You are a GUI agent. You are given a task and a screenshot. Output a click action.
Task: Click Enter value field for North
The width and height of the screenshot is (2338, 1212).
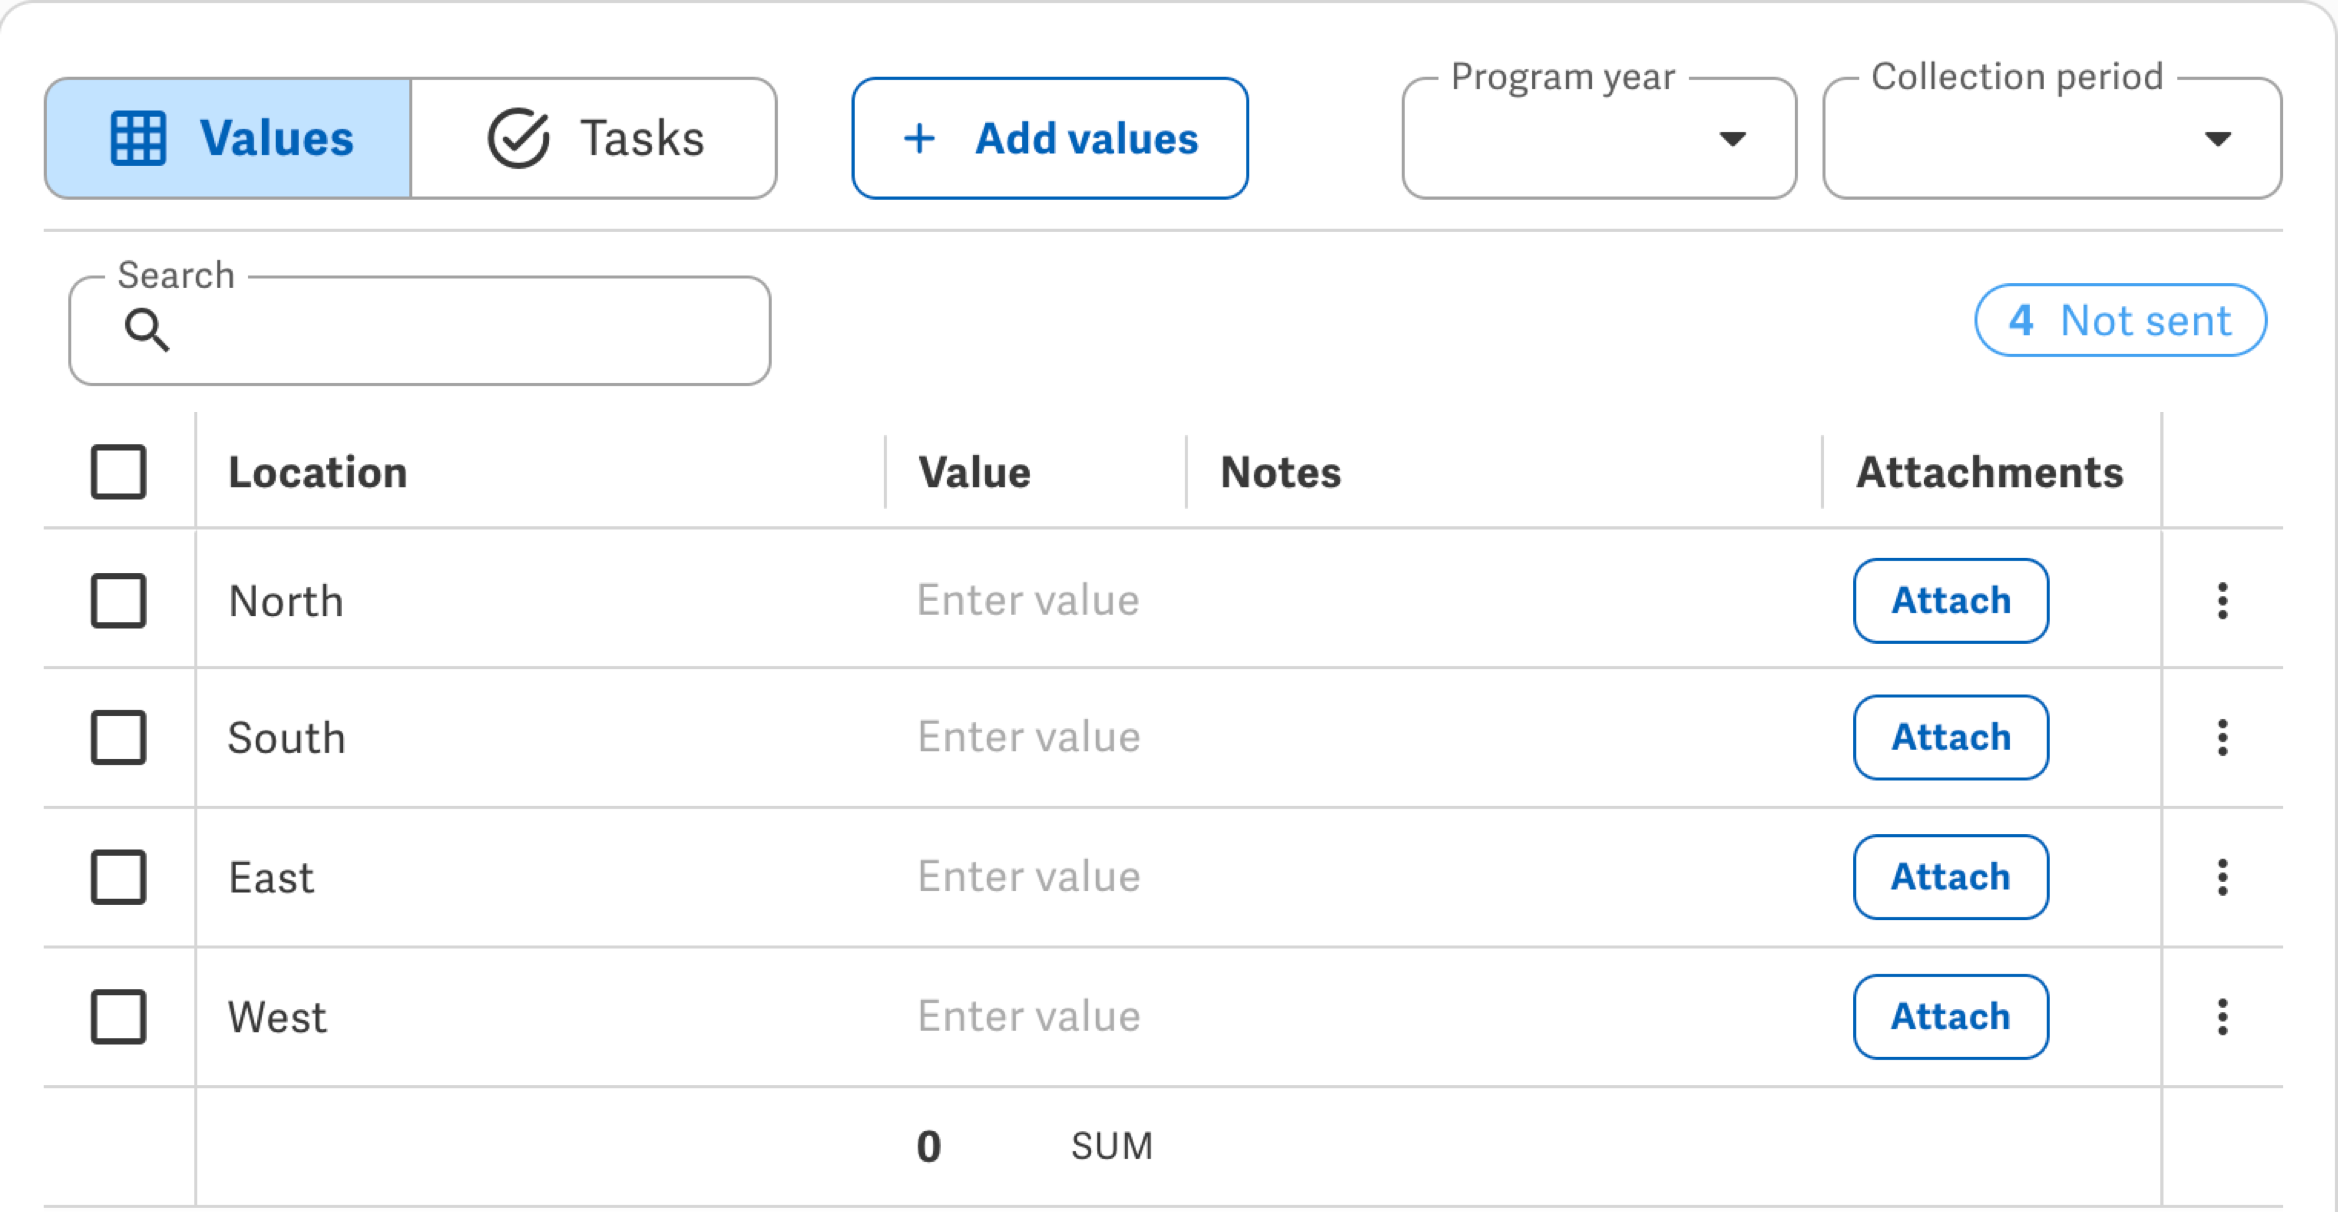tap(1030, 600)
